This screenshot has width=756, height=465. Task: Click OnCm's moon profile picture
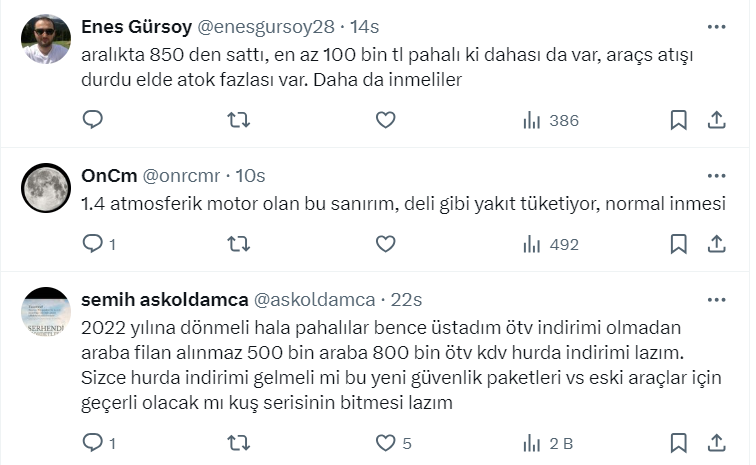click(46, 187)
